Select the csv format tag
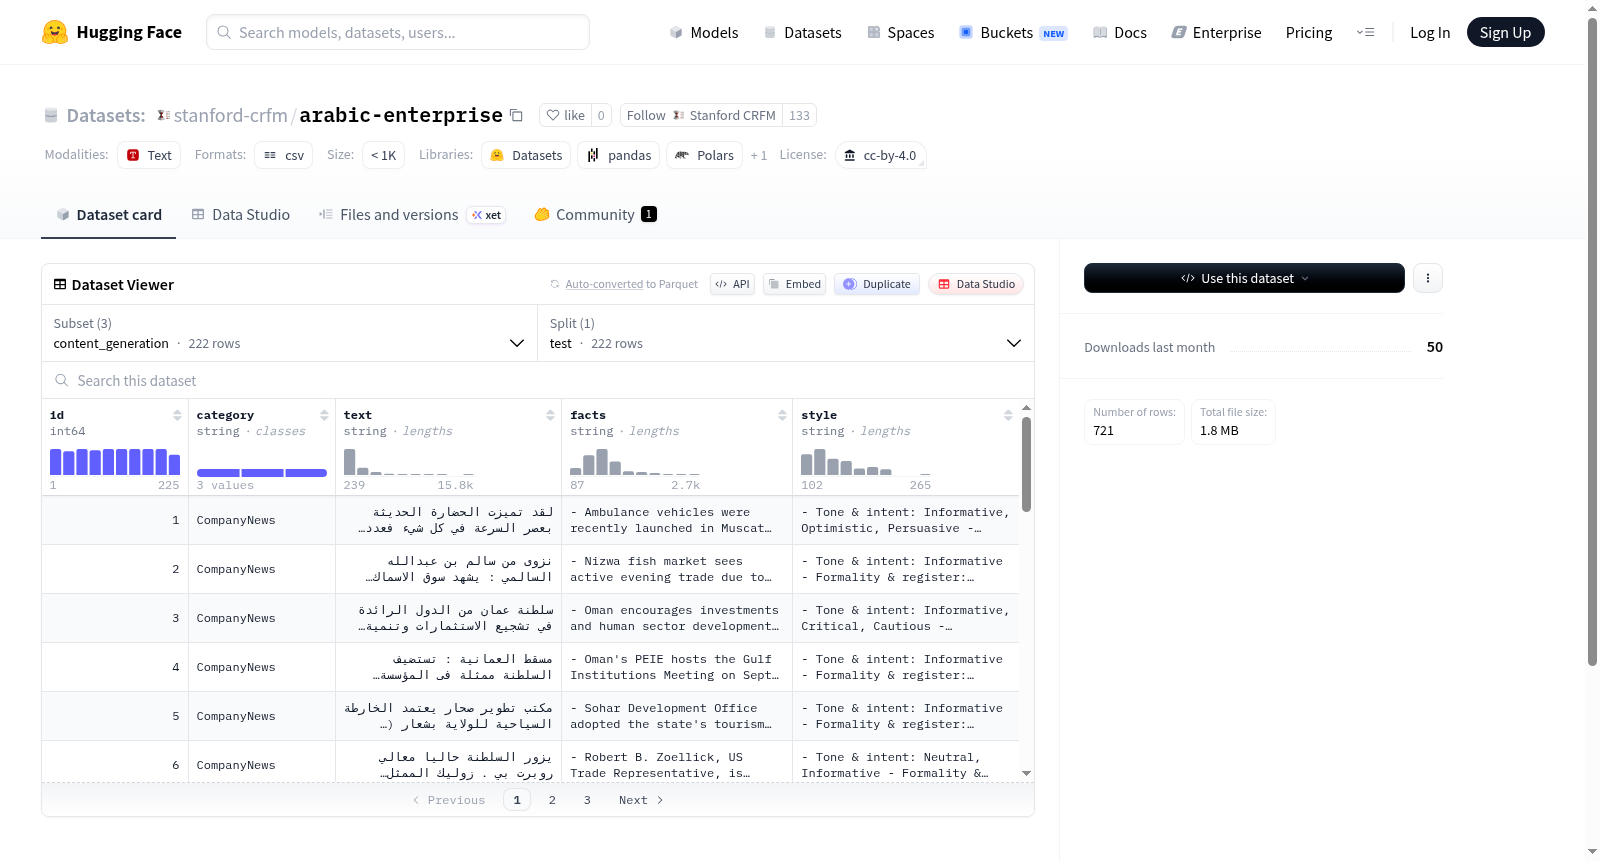The width and height of the screenshot is (1600, 861). [x=284, y=155]
